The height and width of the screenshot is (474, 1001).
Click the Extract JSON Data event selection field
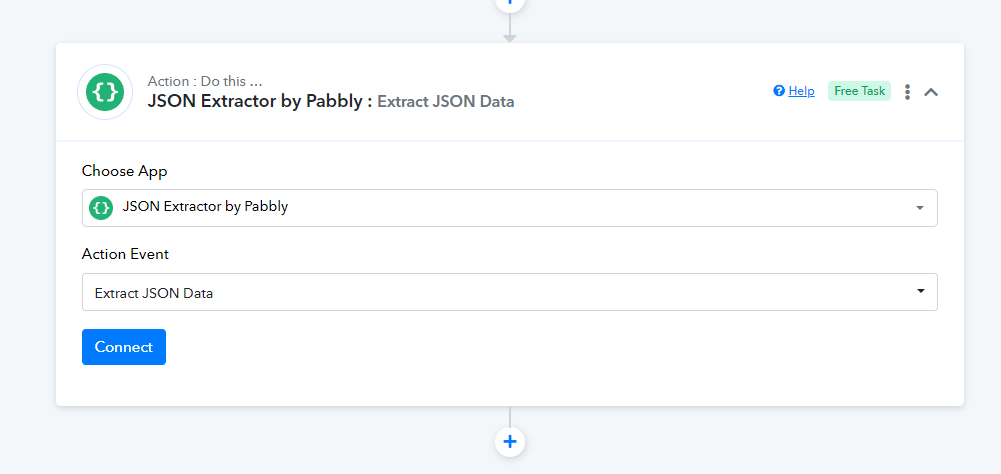pos(509,292)
